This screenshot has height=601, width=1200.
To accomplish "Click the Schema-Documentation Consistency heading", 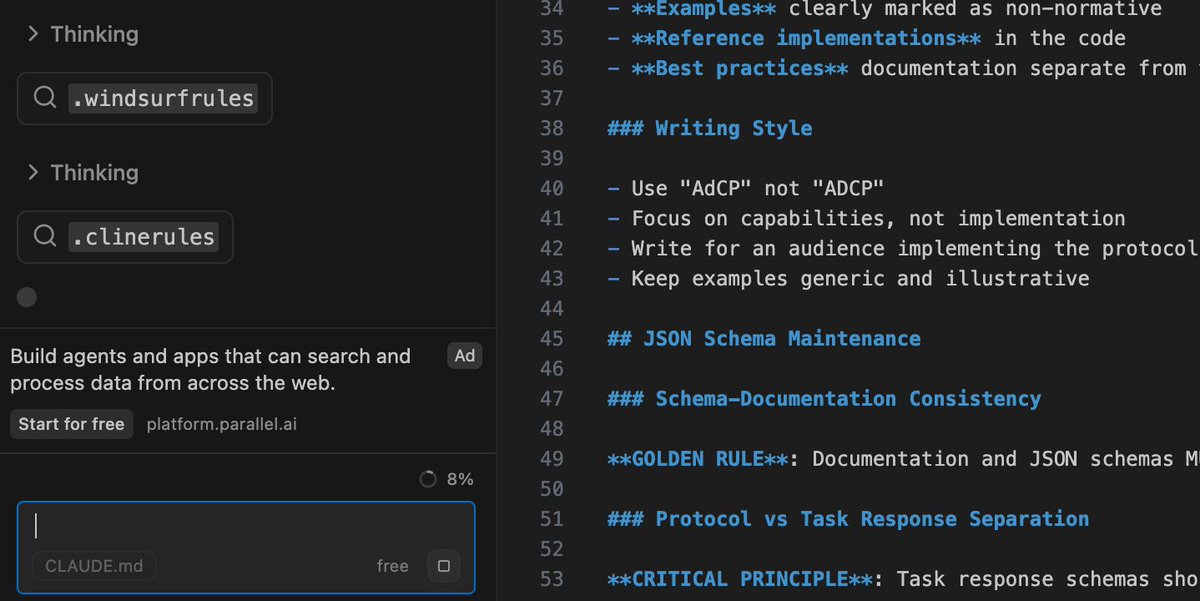I will [x=824, y=398].
